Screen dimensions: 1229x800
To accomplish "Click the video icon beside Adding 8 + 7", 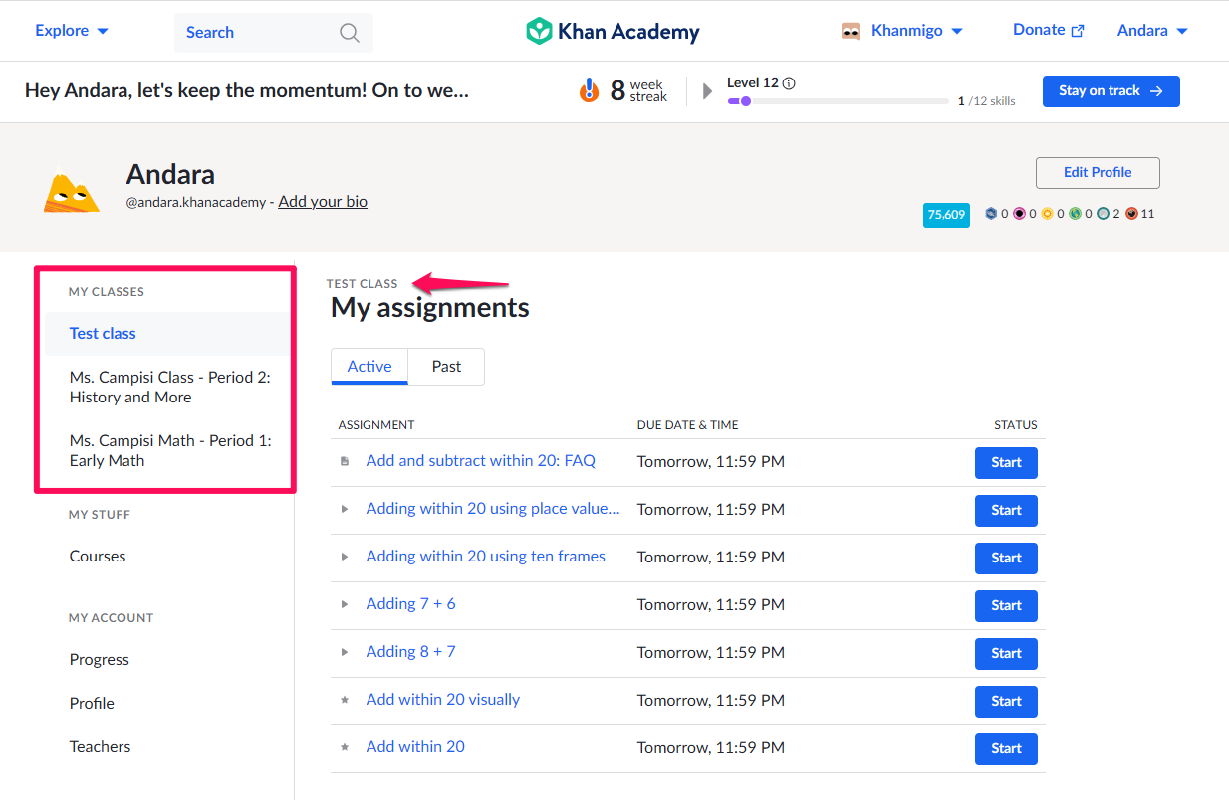I will coord(345,652).
